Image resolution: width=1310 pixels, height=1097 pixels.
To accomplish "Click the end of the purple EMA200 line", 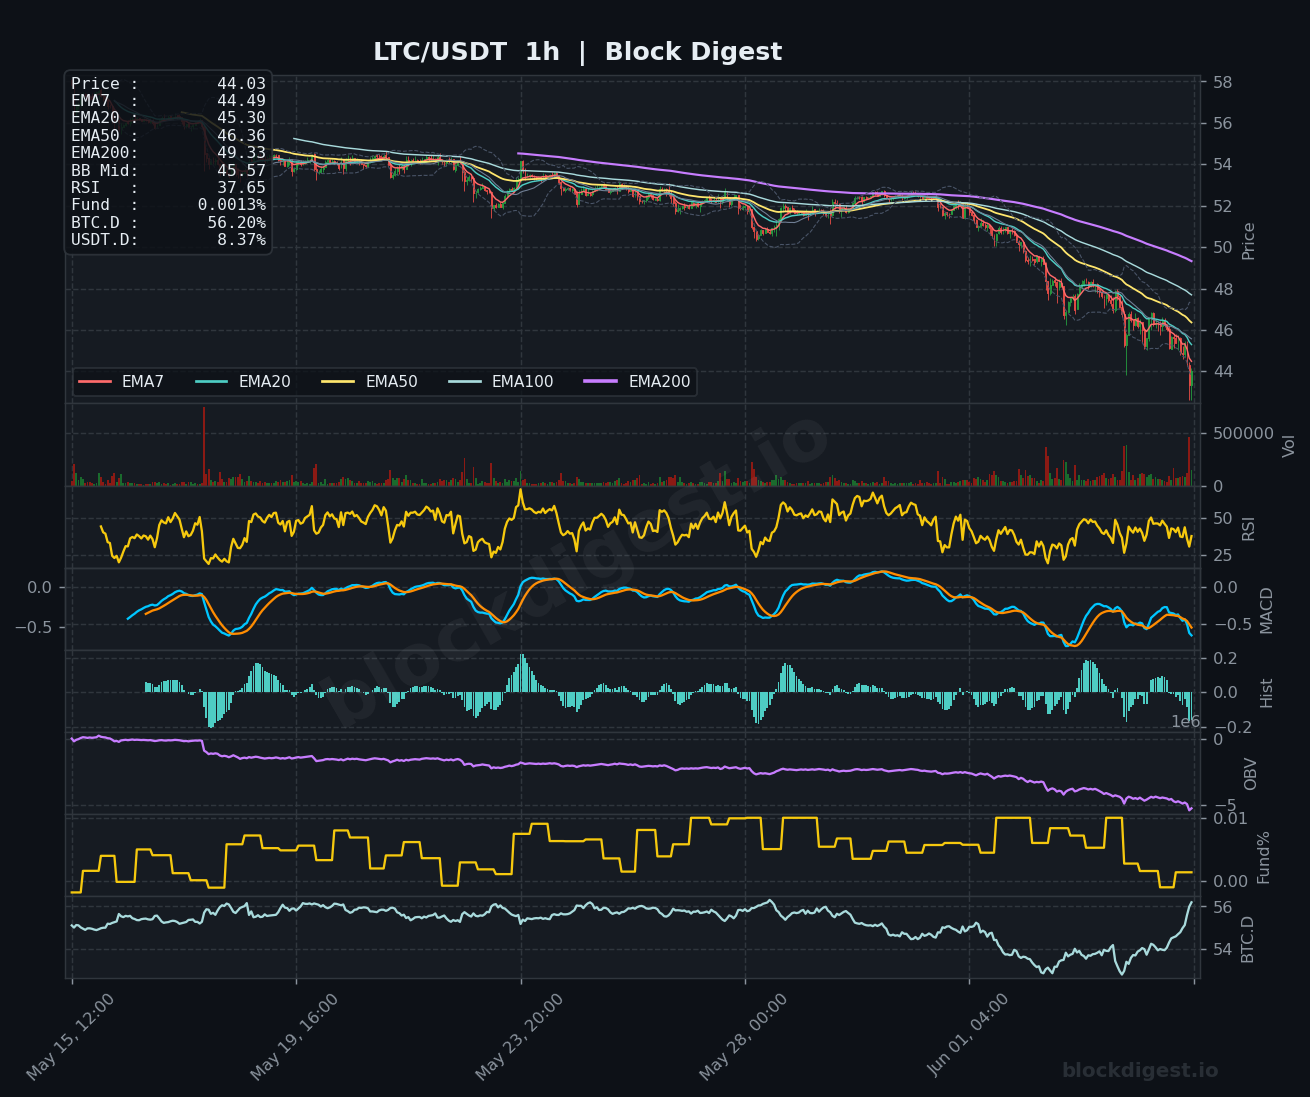I will coord(1191,261).
